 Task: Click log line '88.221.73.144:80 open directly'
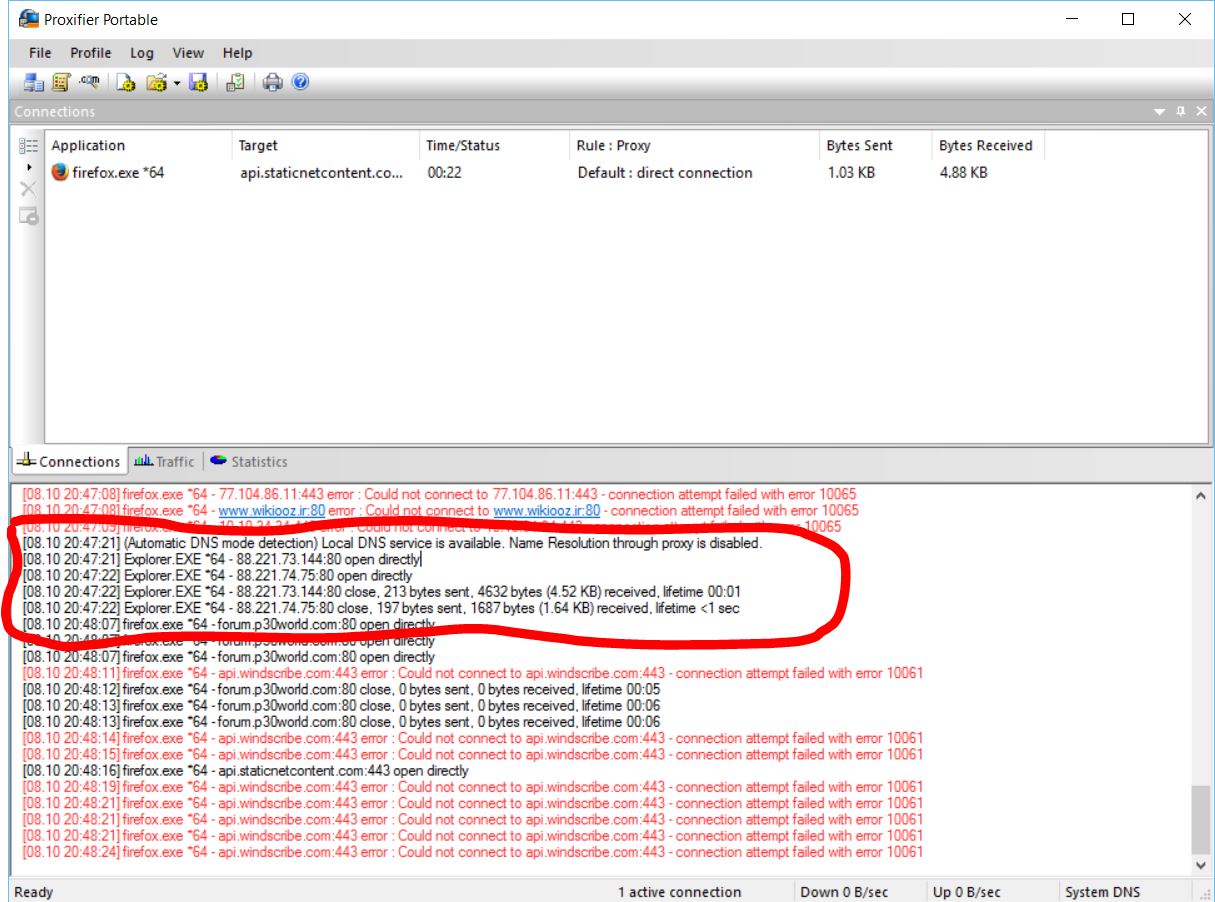point(222,559)
